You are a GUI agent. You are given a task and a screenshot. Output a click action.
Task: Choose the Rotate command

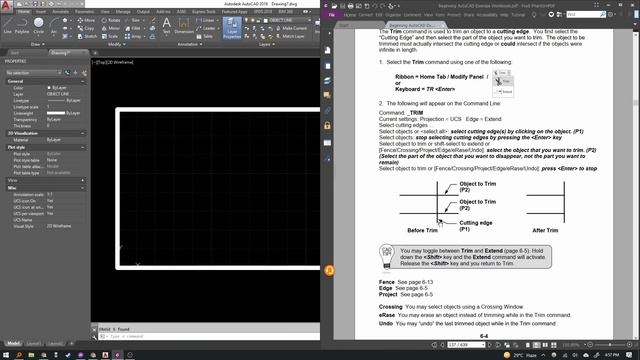111,20
